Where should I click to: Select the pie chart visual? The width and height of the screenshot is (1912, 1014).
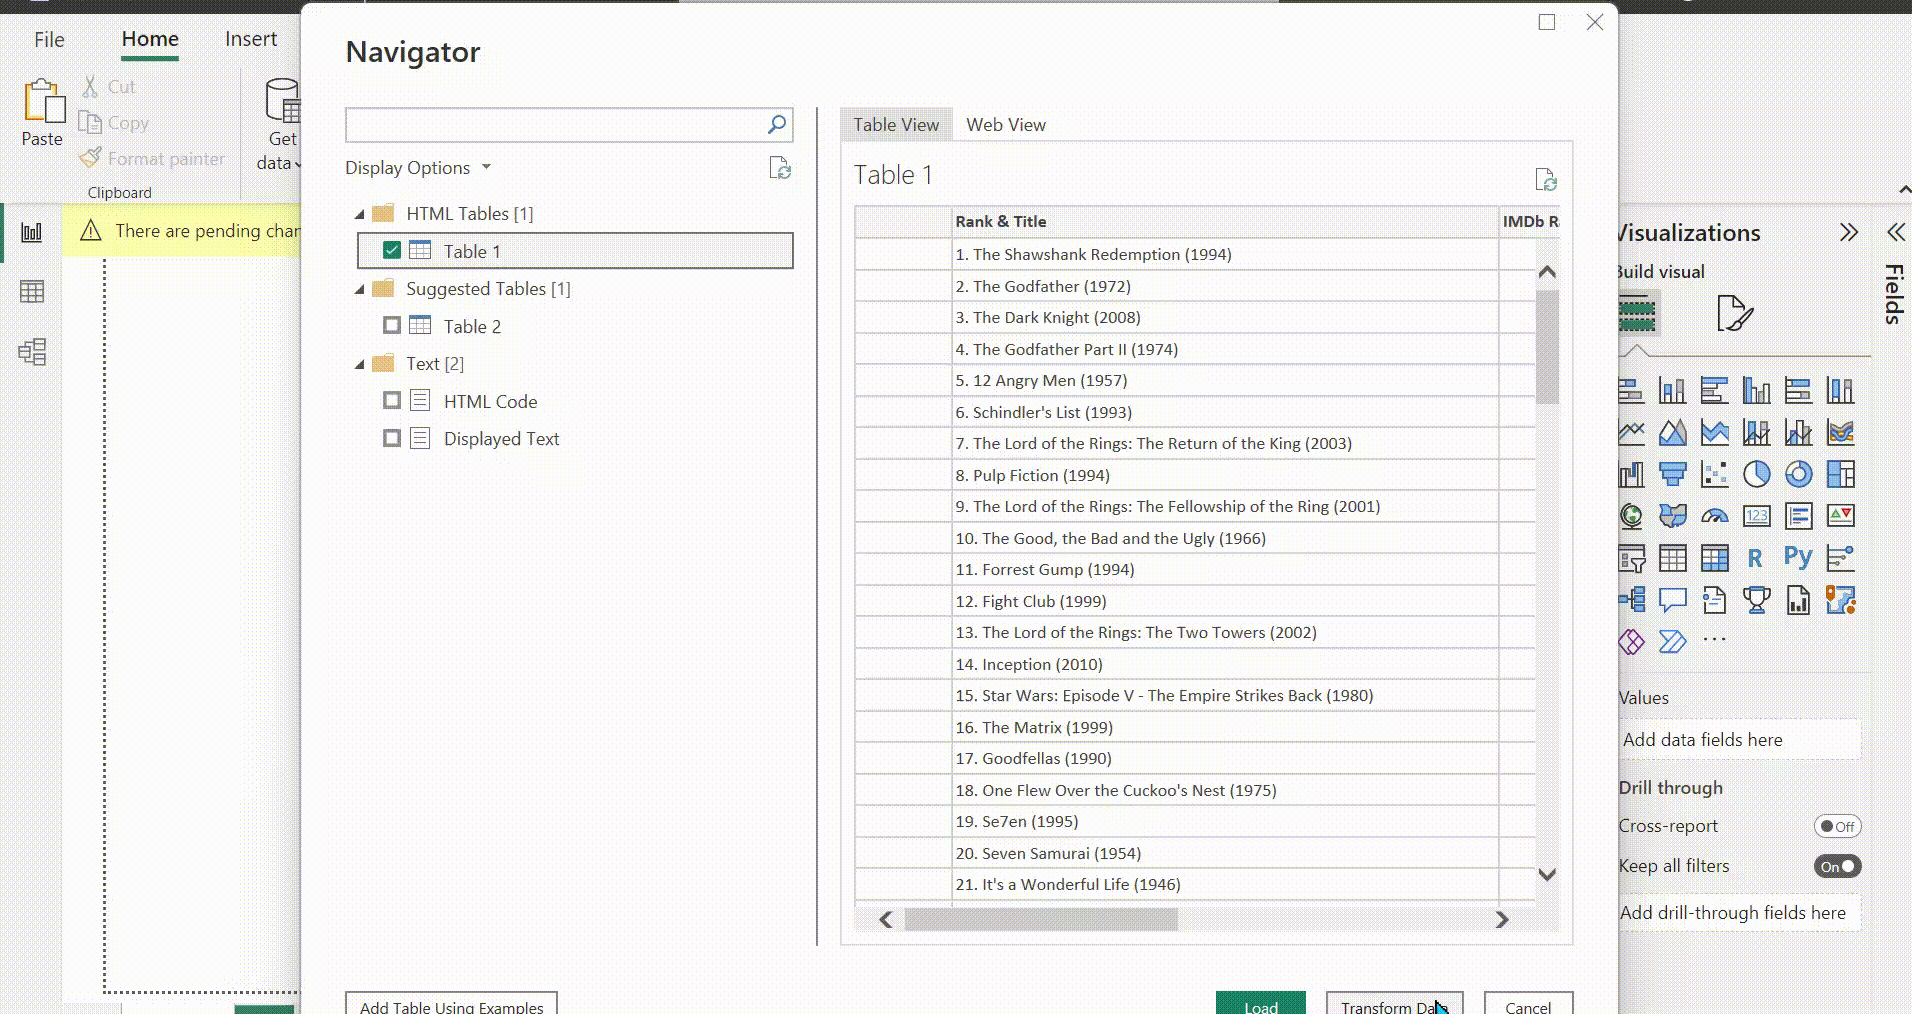tap(1756, 474)
